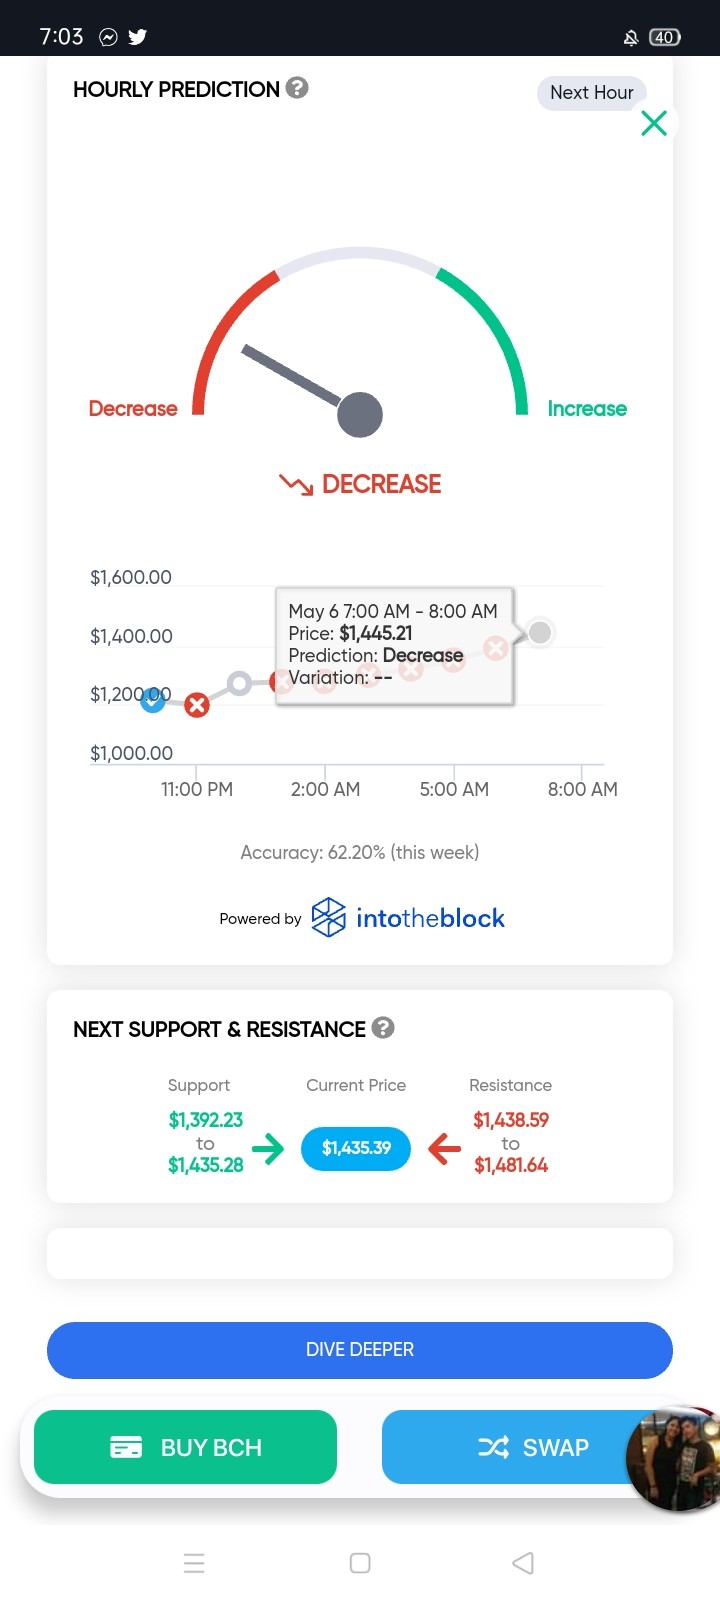Tap the gauge needle hub
720x1600 pixels.
[360, 415]
